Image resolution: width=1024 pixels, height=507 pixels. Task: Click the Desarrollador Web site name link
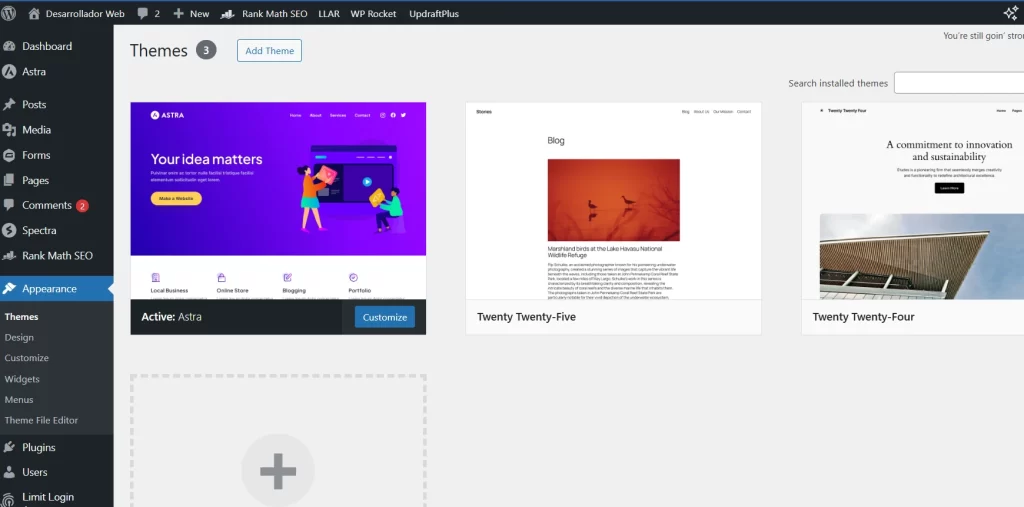[85, 13]
